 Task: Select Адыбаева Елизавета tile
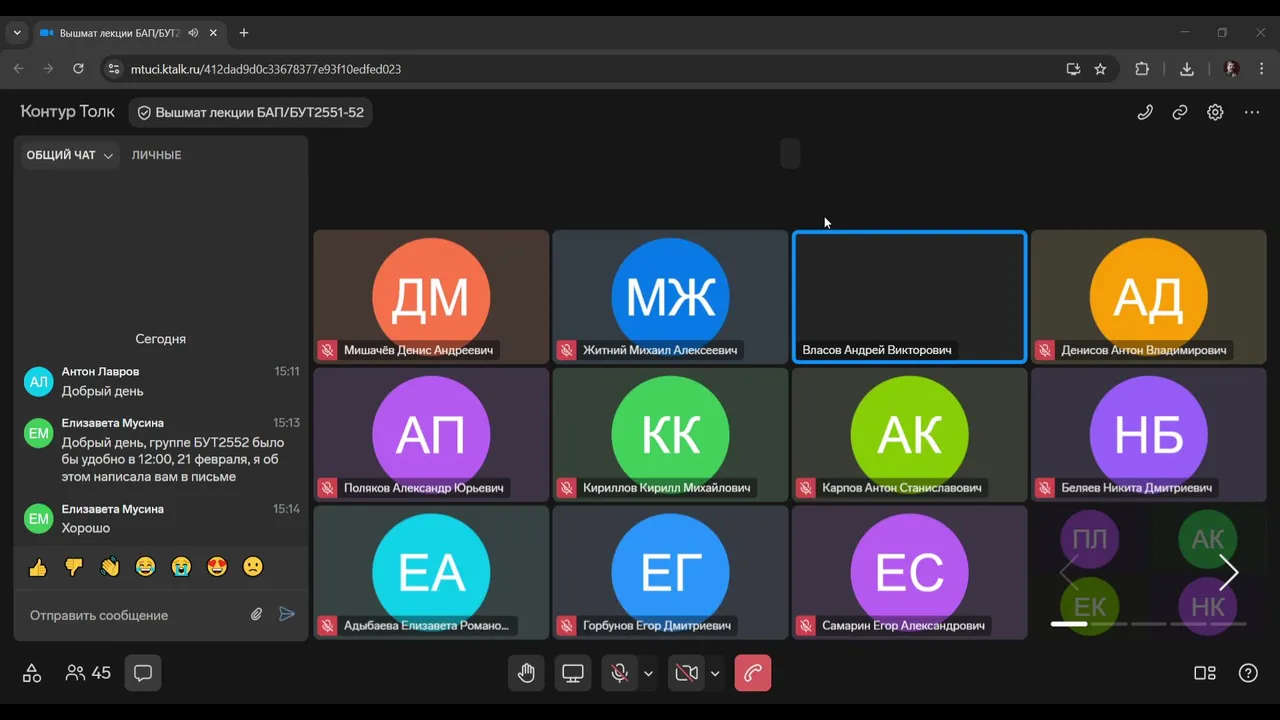pyautogui.click(x=431, y=572)
